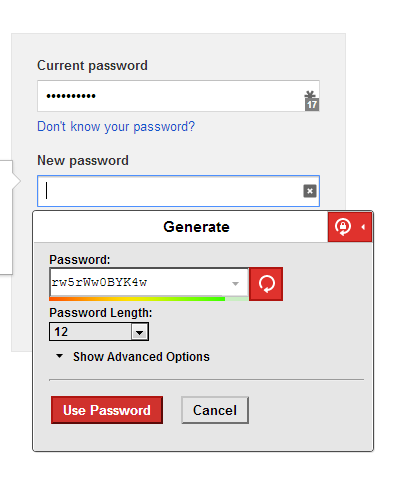Open the generated password history dropdown arrow
Screen dimensions: 403x483
[235, 284]
